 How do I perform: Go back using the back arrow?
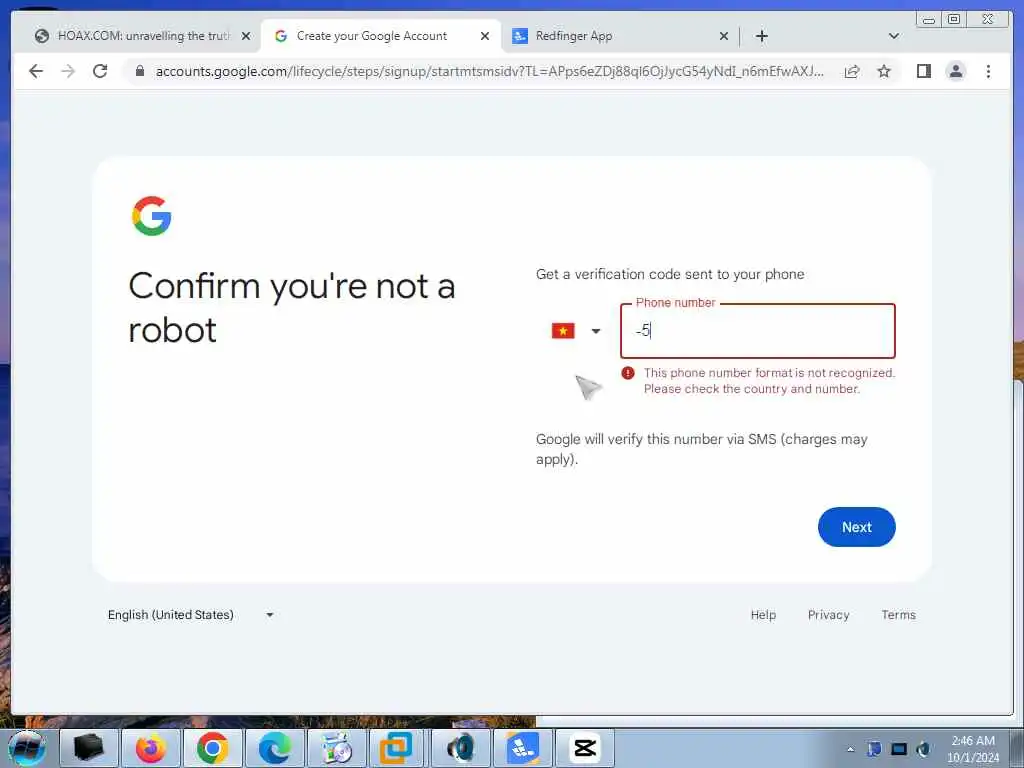36,71
